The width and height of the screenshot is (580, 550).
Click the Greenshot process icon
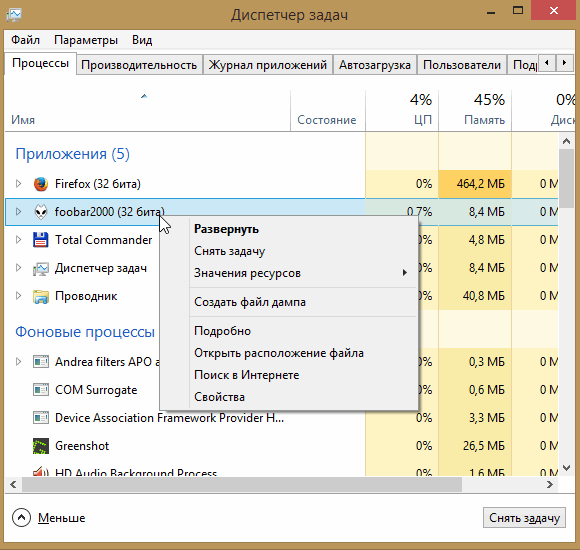pos(41,446)
